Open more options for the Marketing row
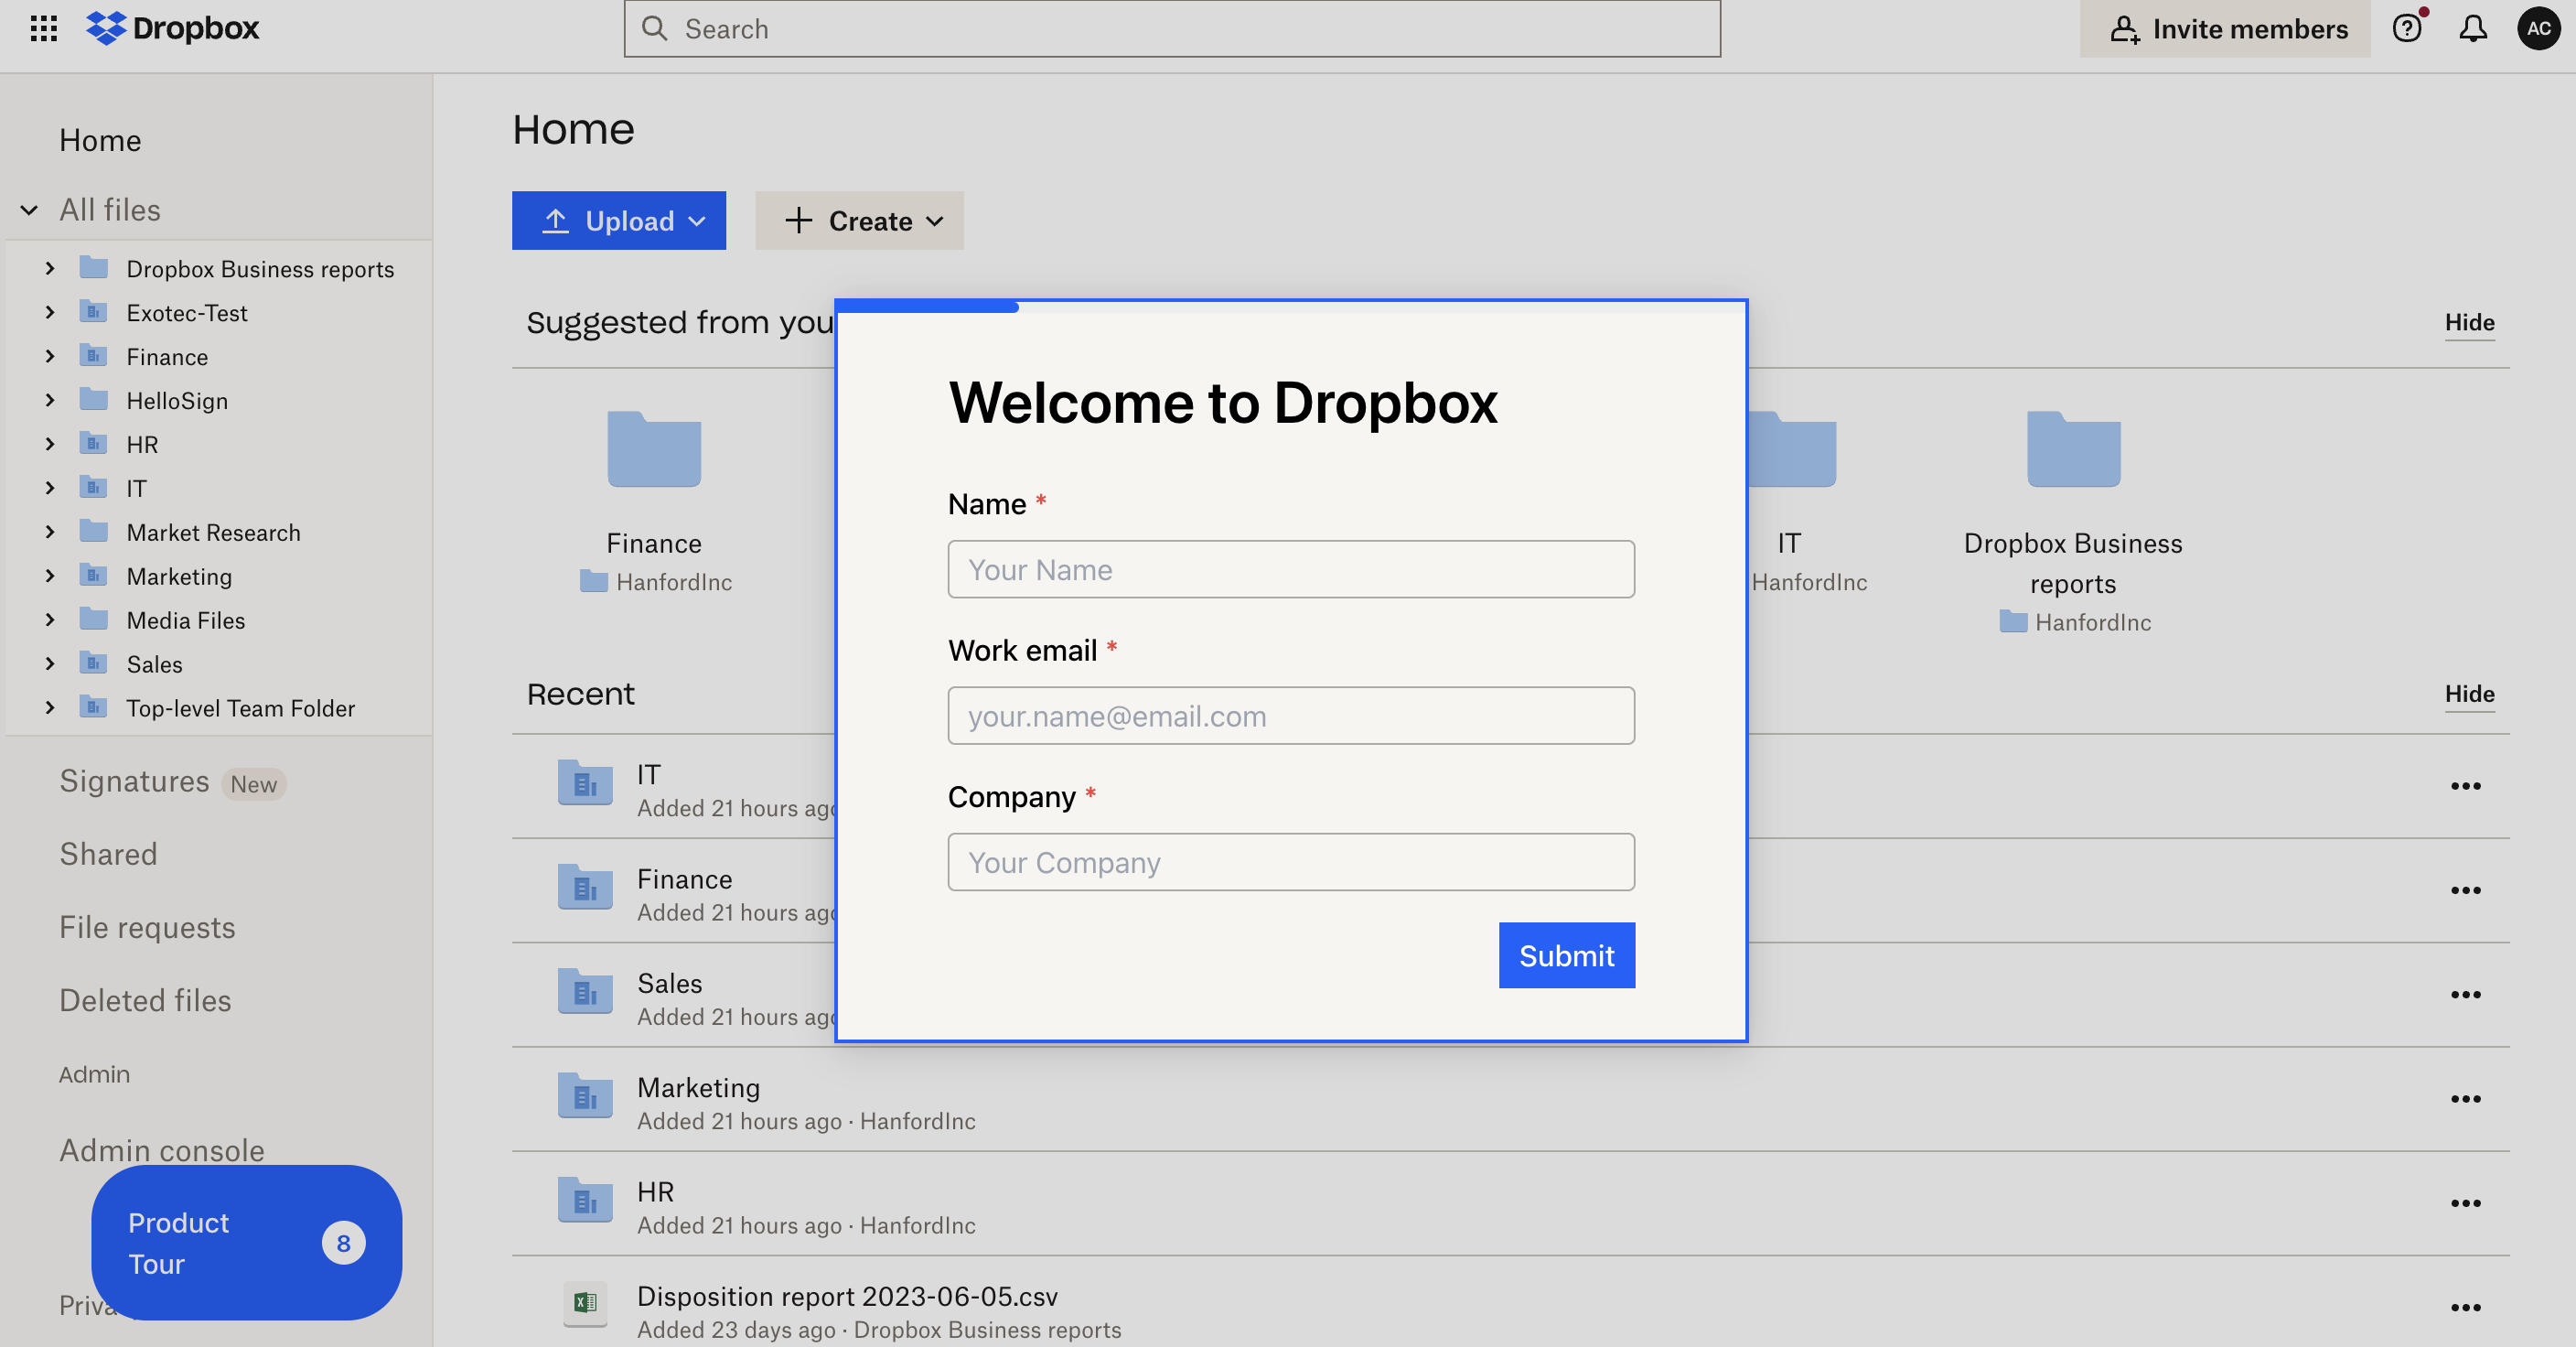 [x=2465, y=1100]
